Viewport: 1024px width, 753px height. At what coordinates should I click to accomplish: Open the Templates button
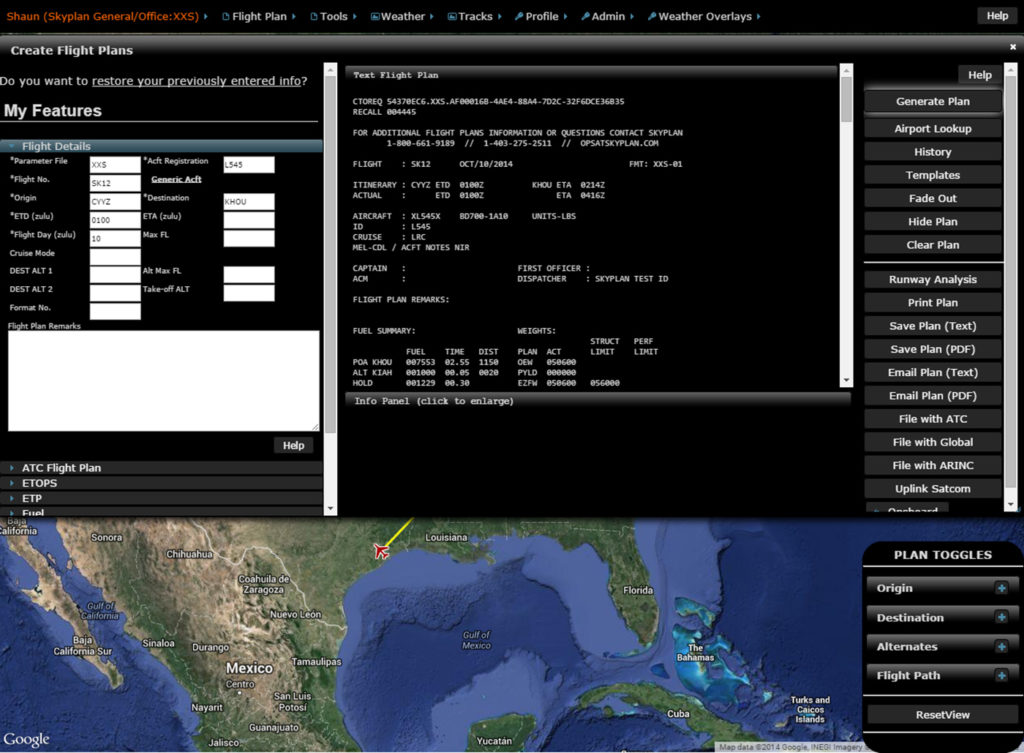coord(933,175)
